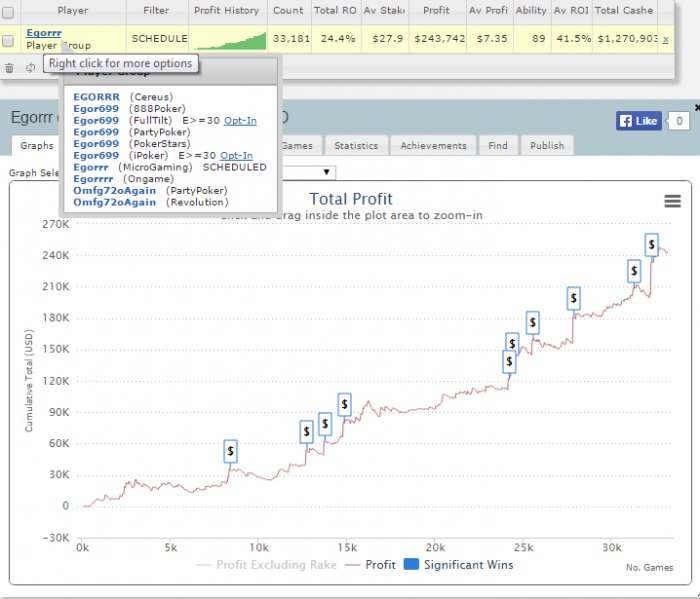Click the refresh icon beside the trash

[x=30, y=68]
